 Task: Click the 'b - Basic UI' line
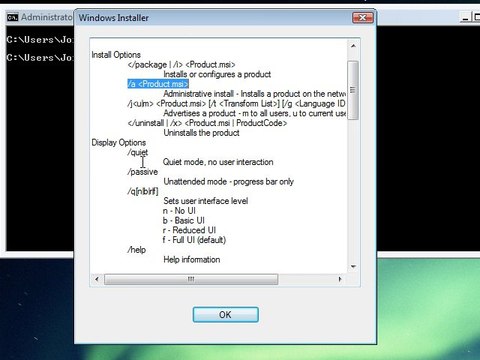click(x=184, y=221)
